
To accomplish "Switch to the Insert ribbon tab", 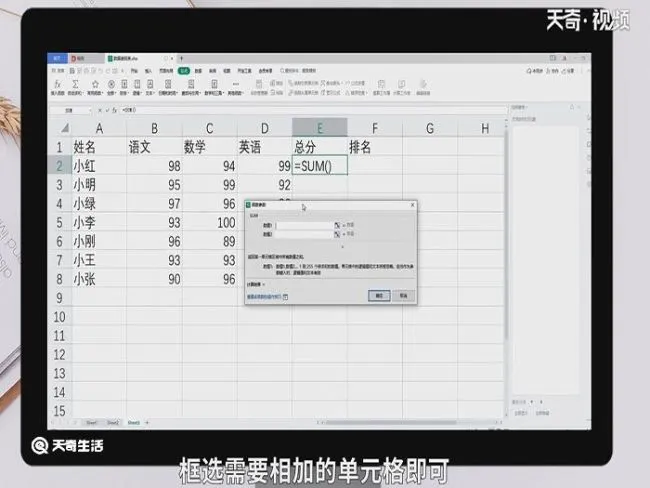I will click(148, 71).
